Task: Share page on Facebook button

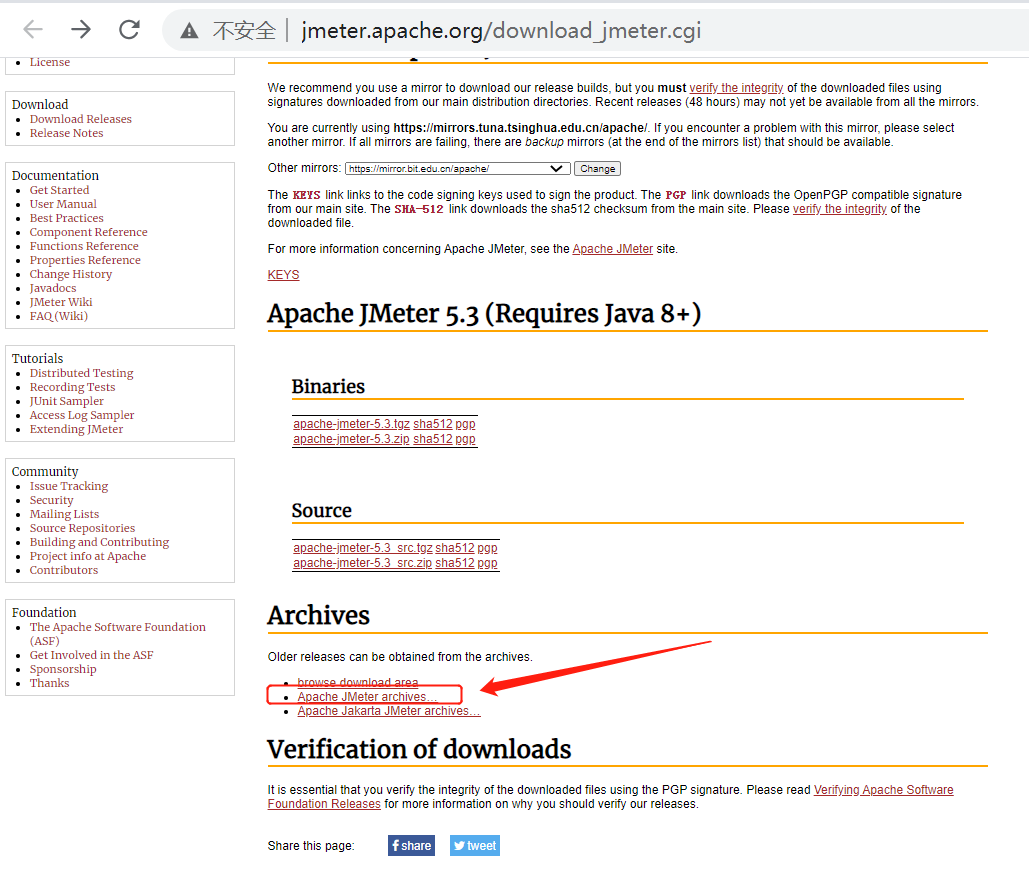Action: tap(411, 845)
